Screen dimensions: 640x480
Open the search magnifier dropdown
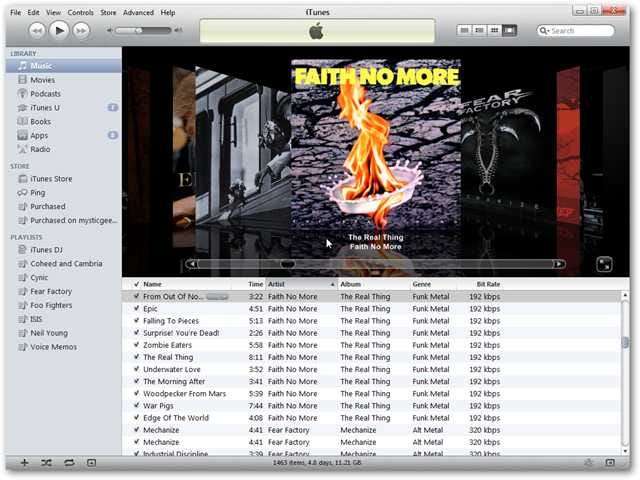544,31
